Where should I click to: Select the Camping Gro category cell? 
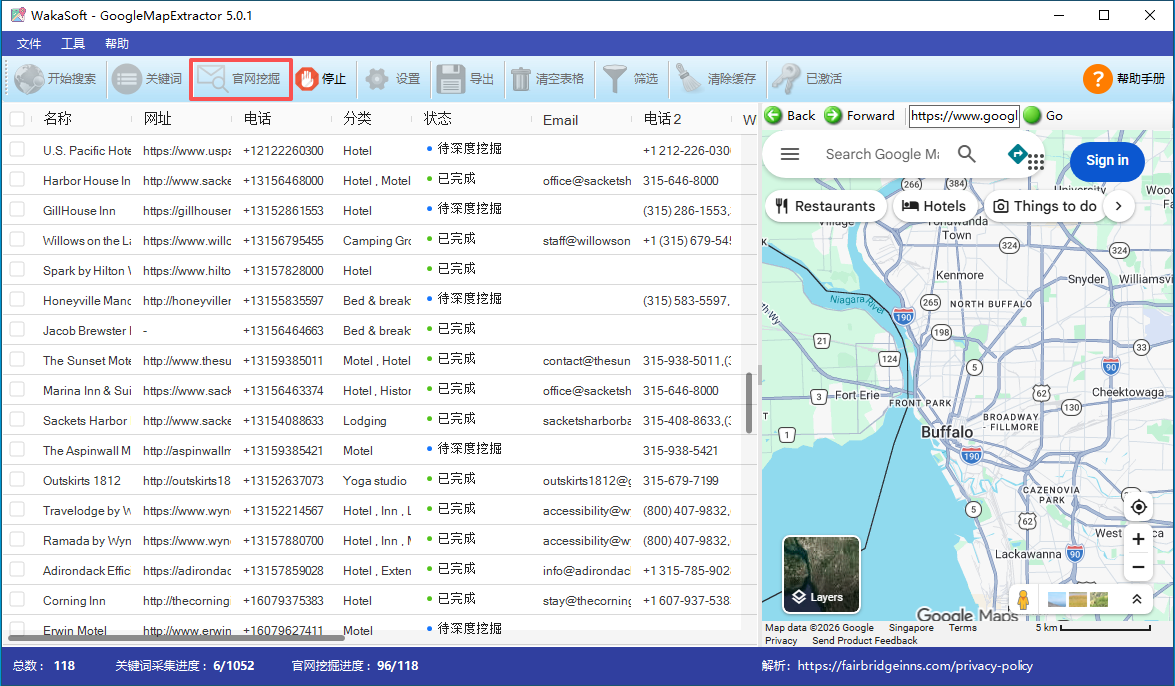377,241
